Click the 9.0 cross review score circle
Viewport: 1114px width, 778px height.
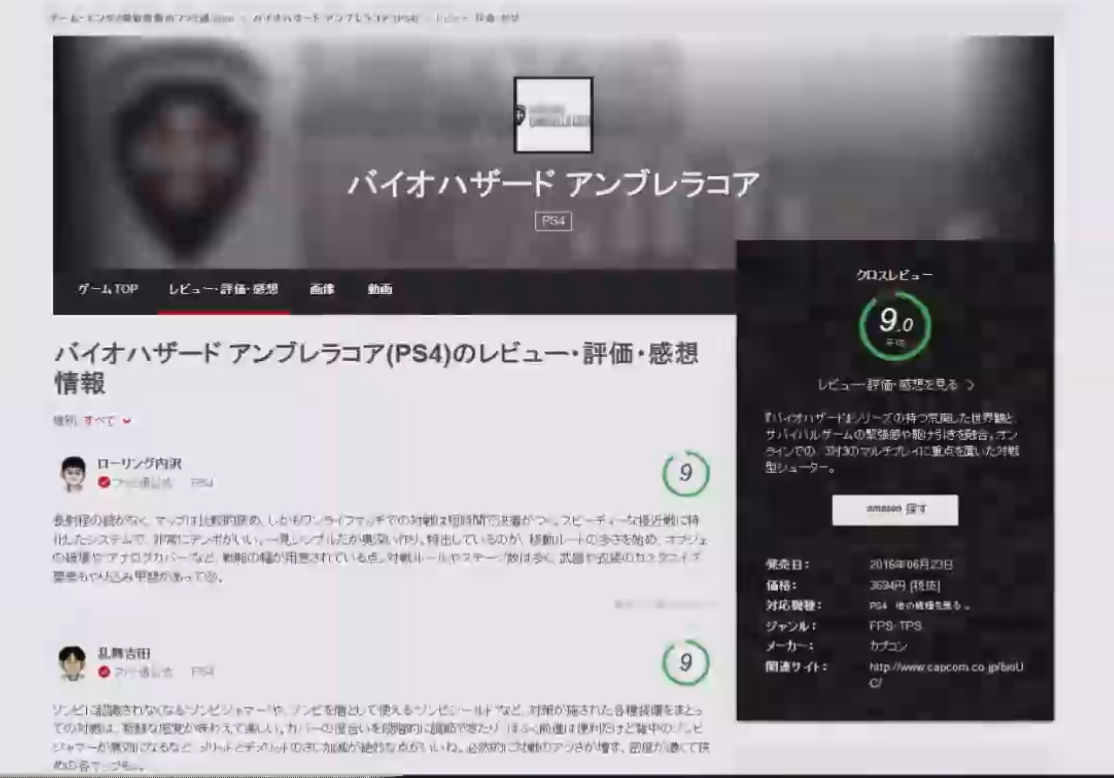click(x=894, y=325)
